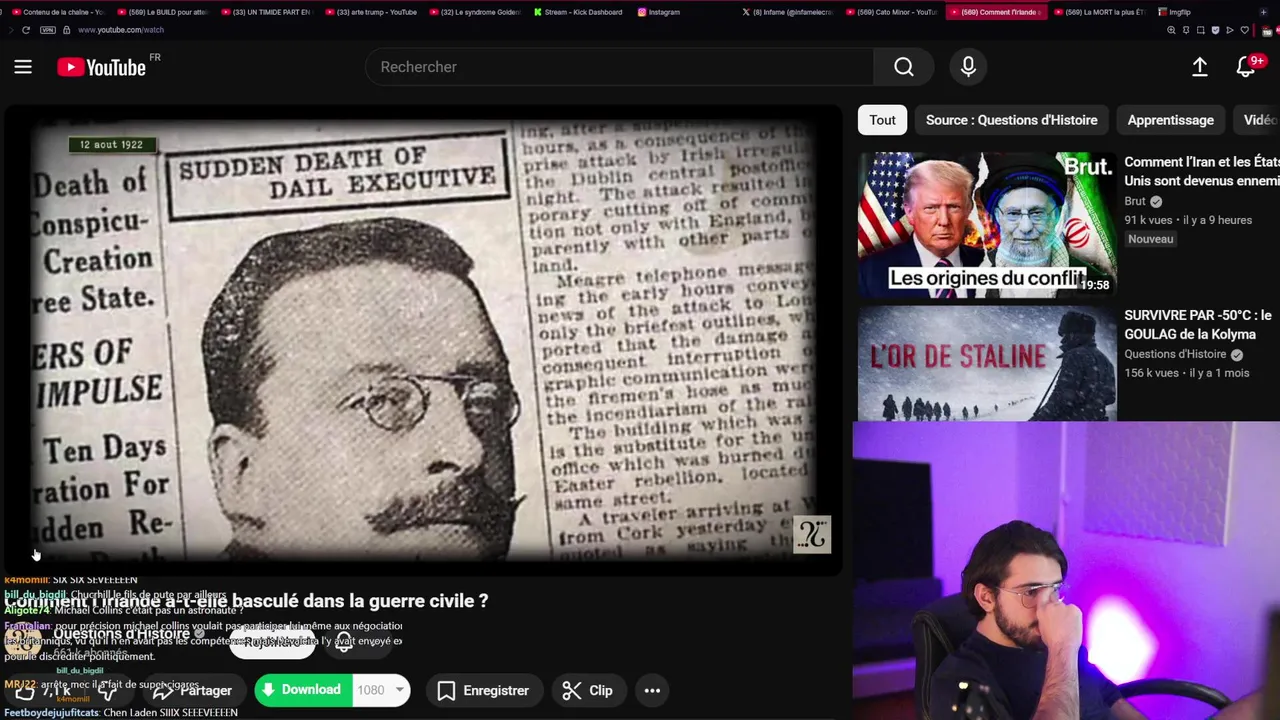This screenshot has width=1280, height=720.
Task: Open the Iran and États-Unis Brut thumbnail
Action: click(987, 225)
